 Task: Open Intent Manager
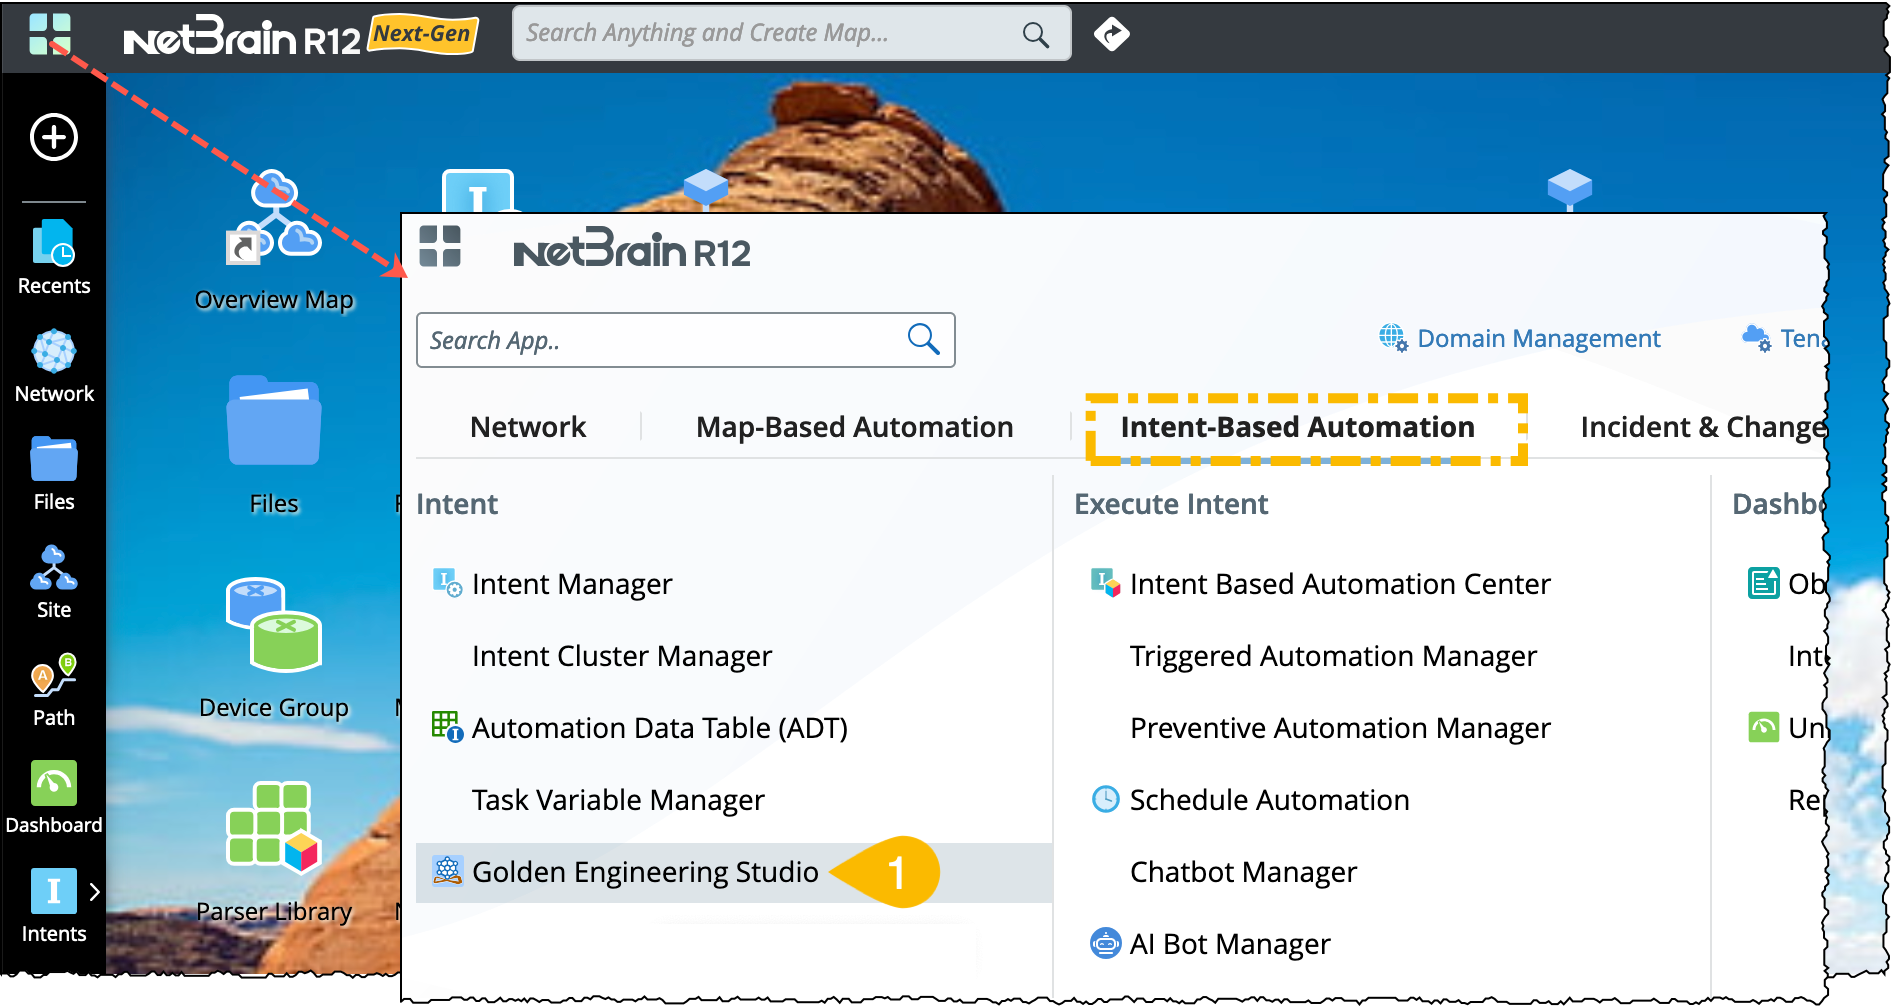[572, 584]
